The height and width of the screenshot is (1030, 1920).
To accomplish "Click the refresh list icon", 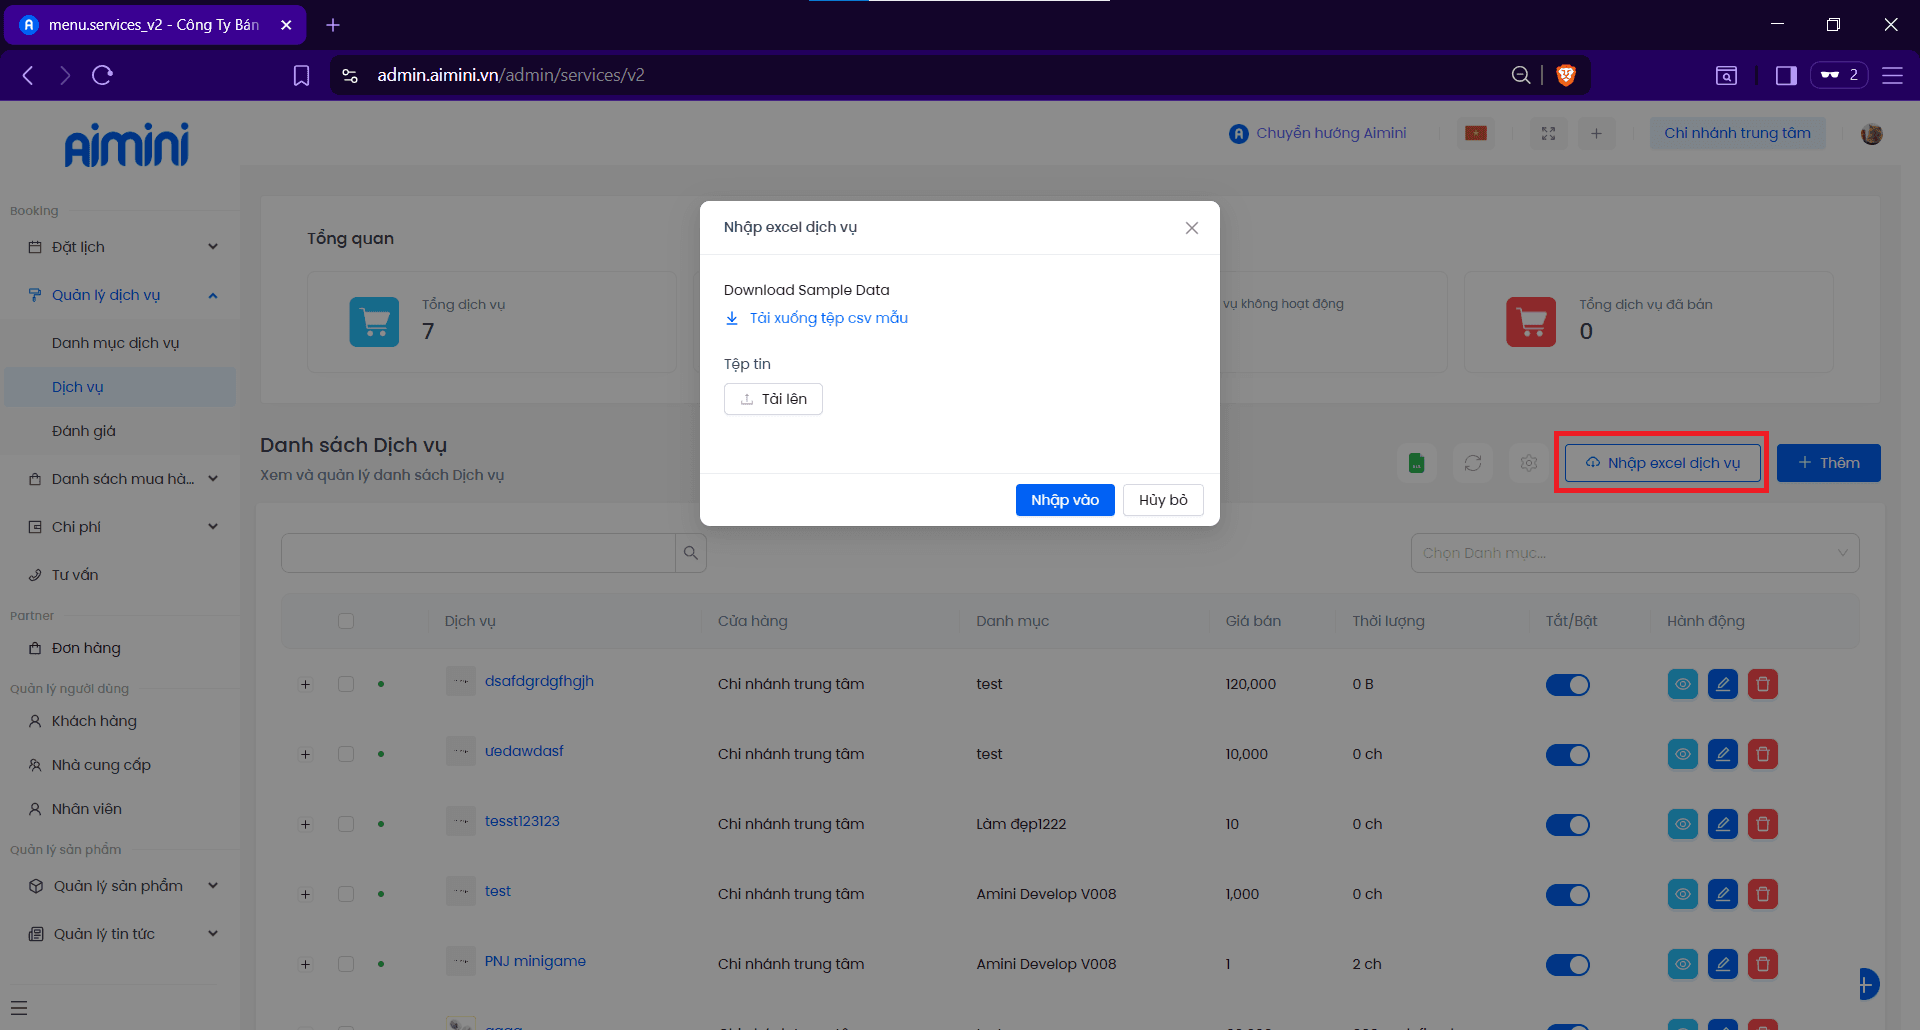I will coord(1473,463).
